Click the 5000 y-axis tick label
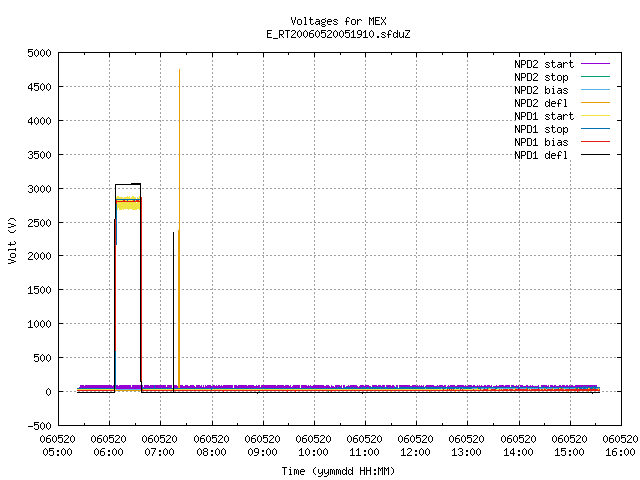 coord(39,53)
